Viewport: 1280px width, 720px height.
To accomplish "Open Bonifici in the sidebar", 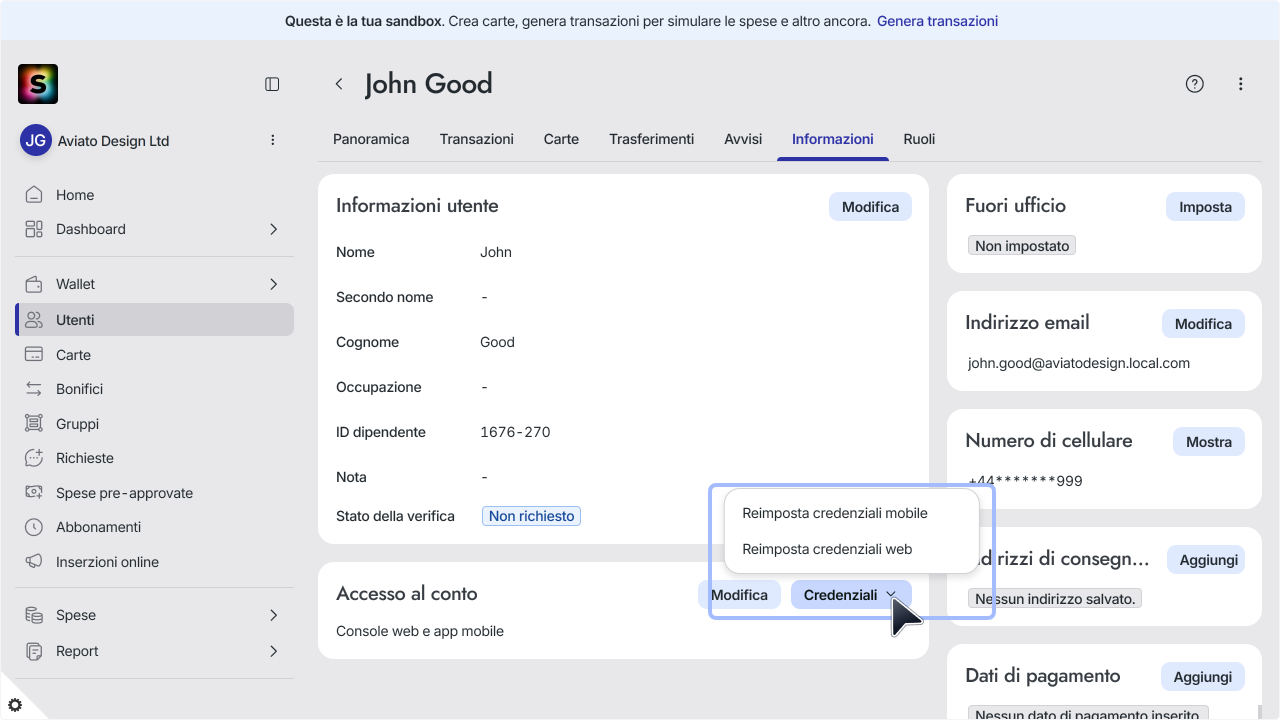I will click(x=155, y=389).
